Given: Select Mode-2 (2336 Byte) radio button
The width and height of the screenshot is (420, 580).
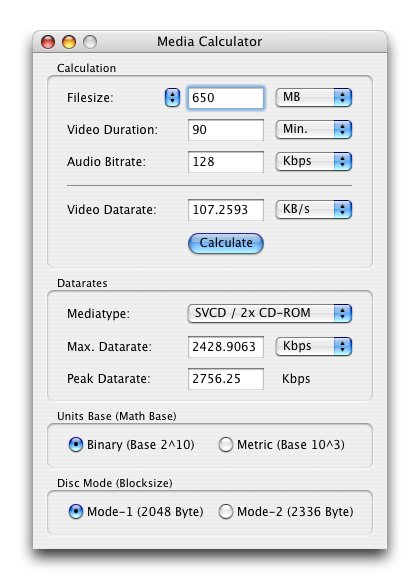Looking at the screenshot, I should pyautogui.click(x=225, y=512).
